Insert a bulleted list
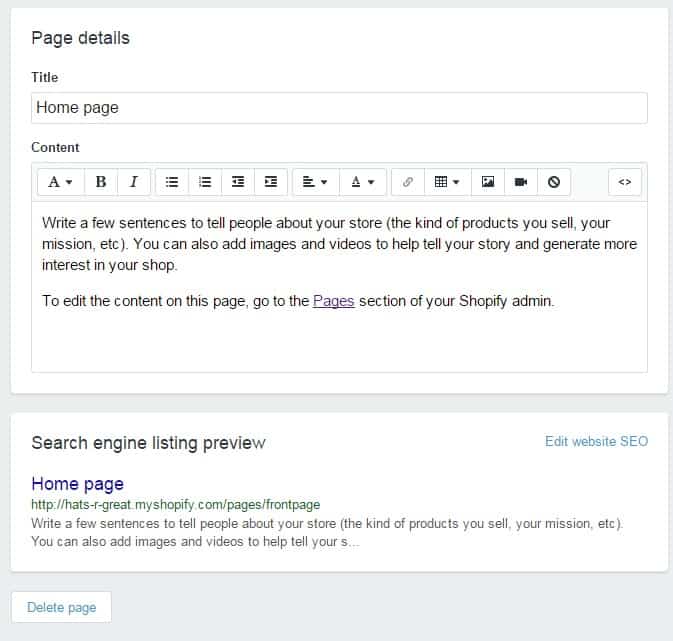Screen dimensions: 673x641 coord(172,182)
